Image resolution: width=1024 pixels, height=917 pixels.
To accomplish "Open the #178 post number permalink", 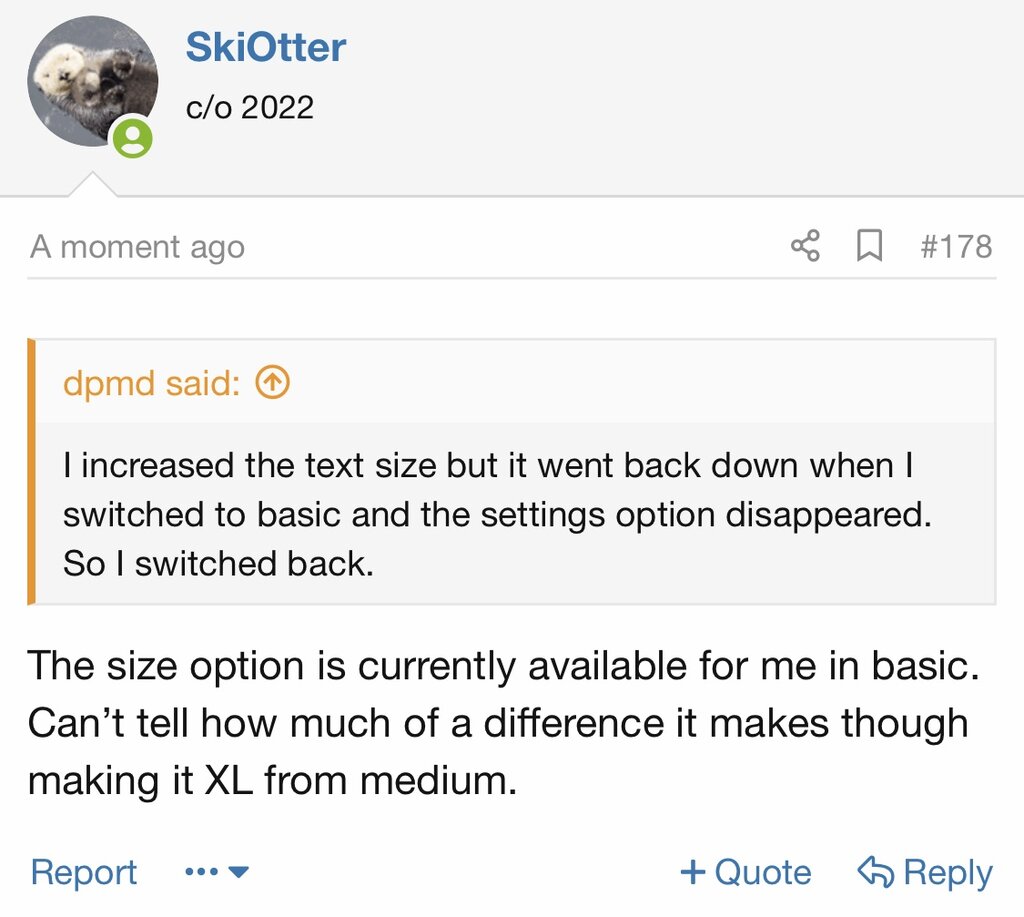I will [956, 246].
